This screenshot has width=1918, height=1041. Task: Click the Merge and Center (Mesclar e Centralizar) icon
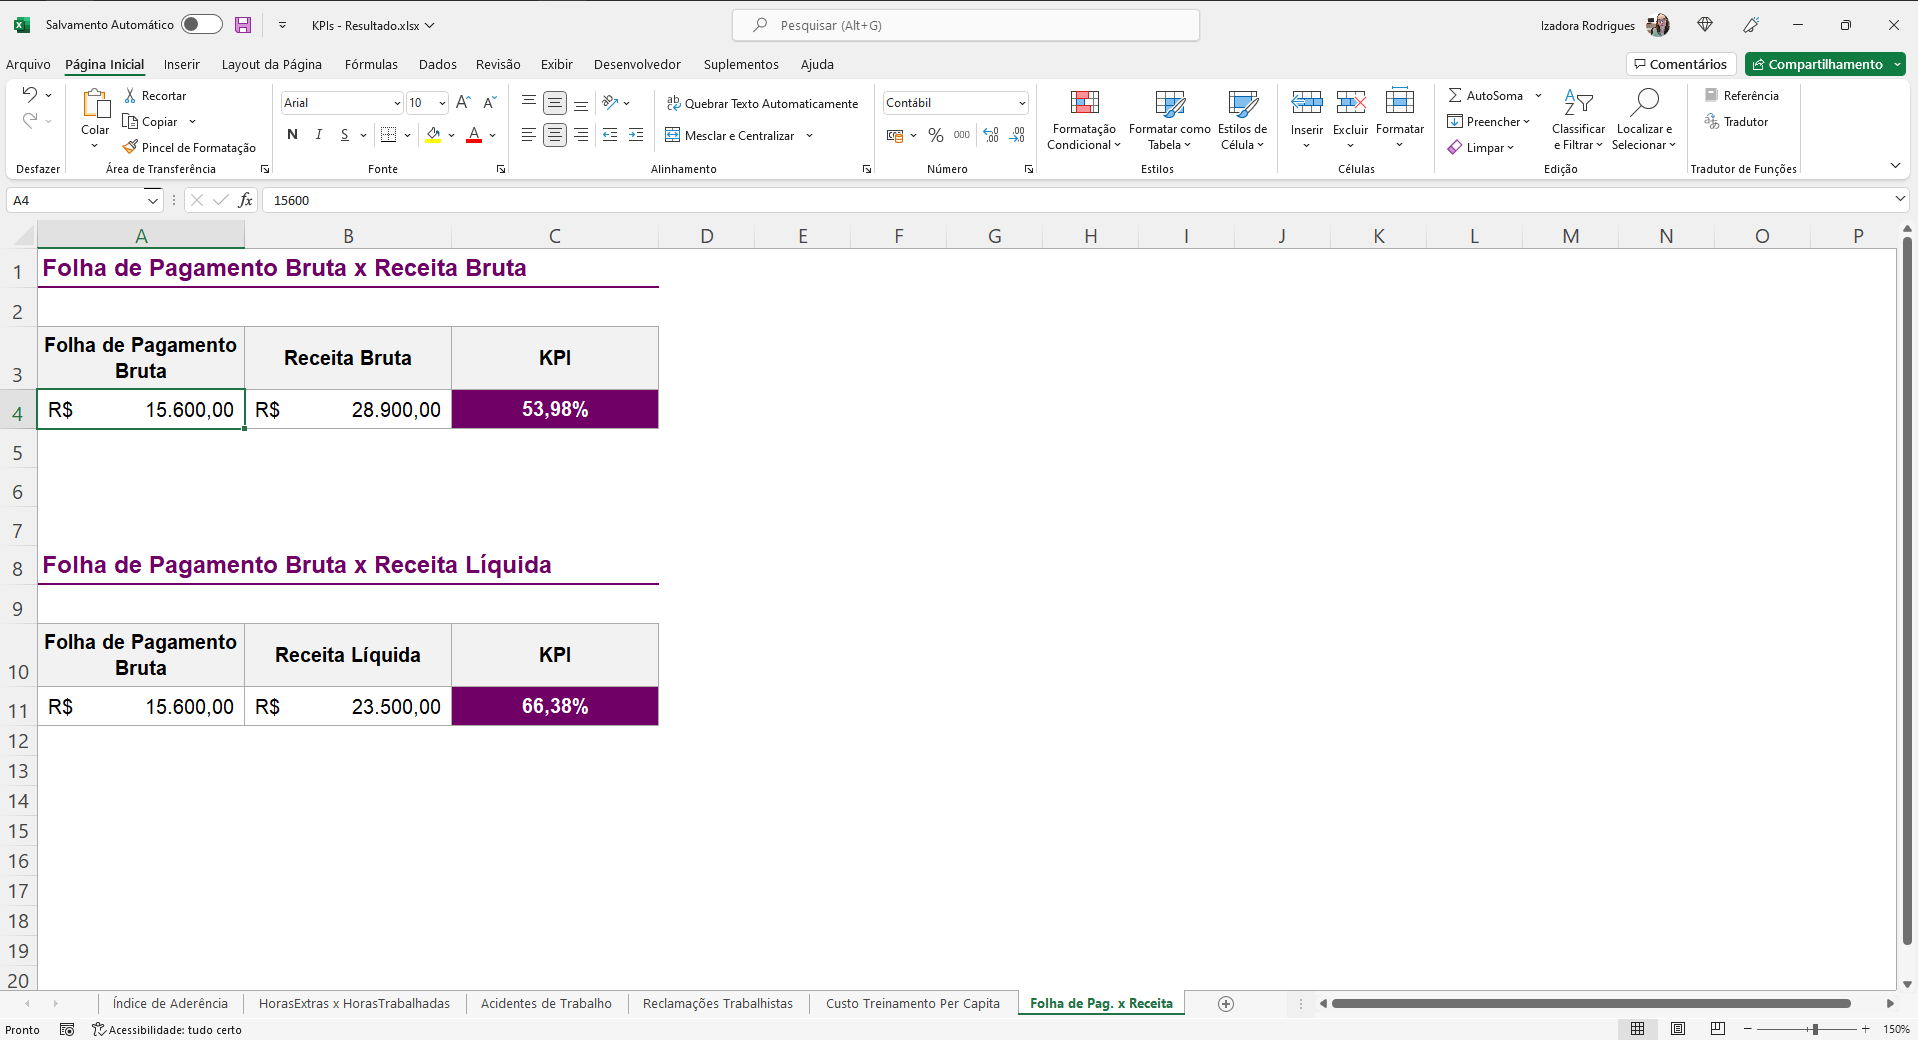point(673,135)
